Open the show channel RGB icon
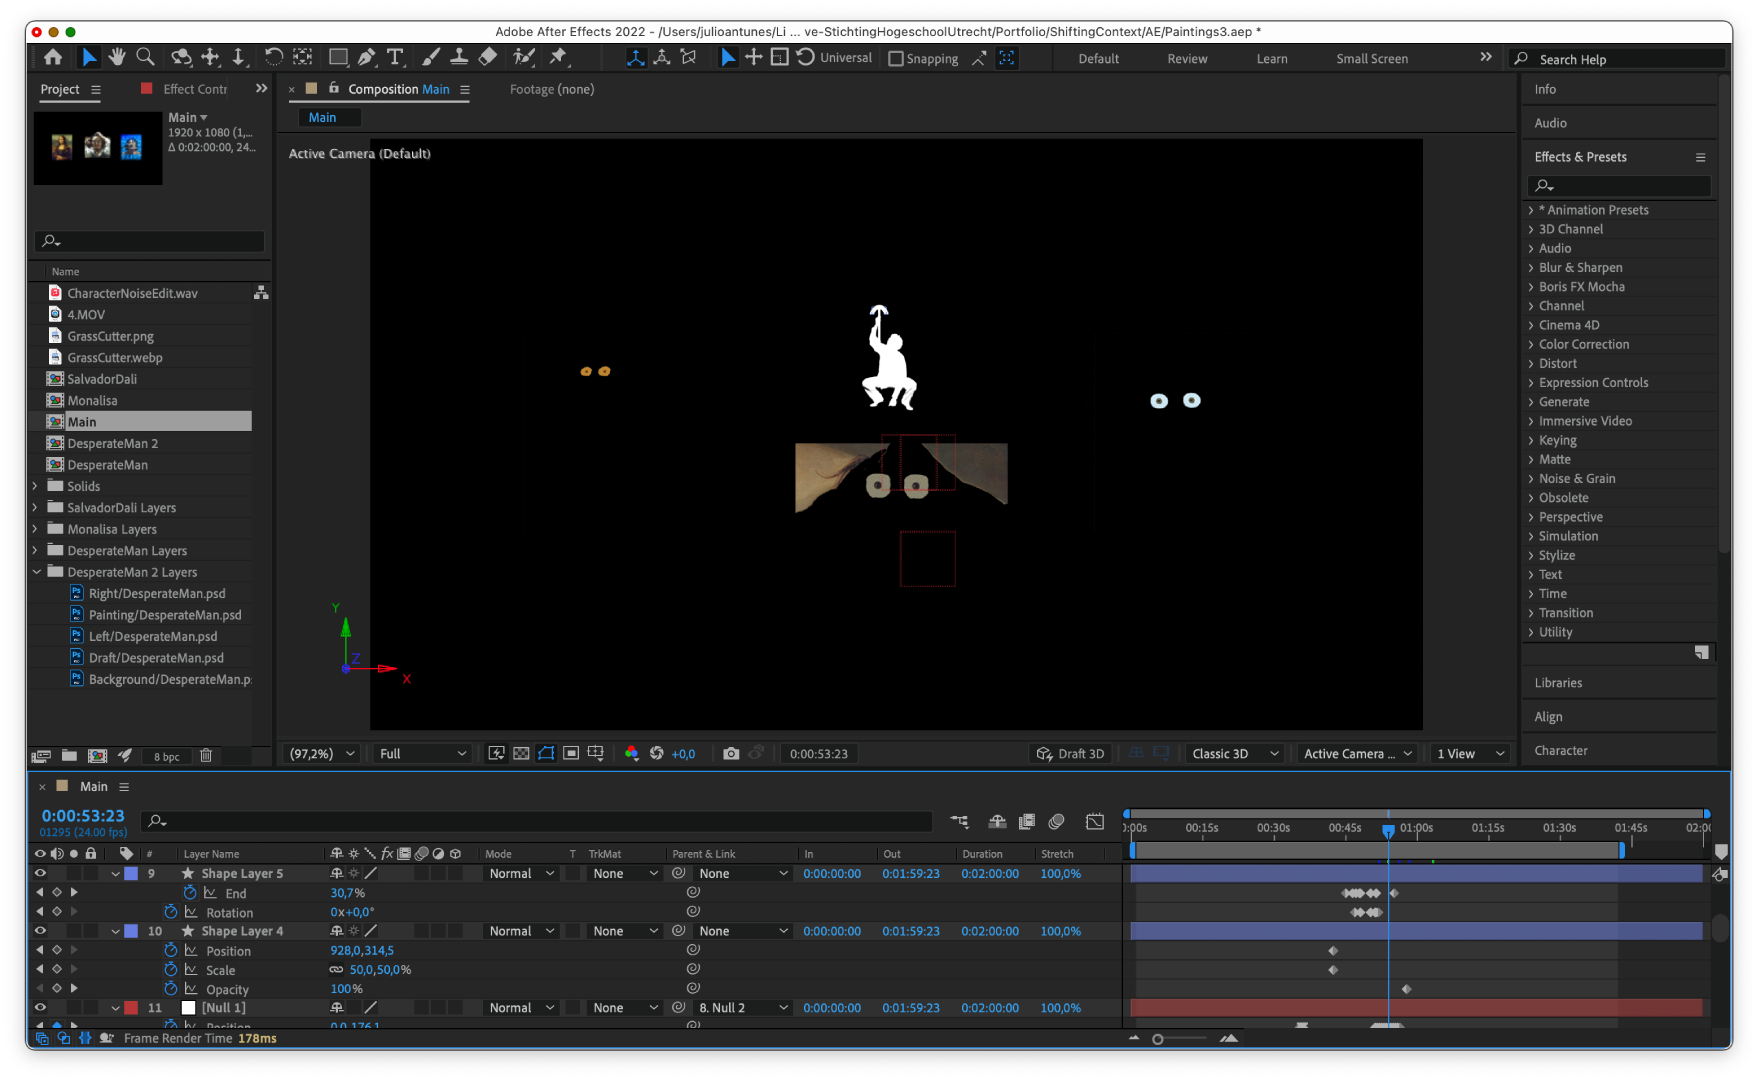 coord(631,754)
